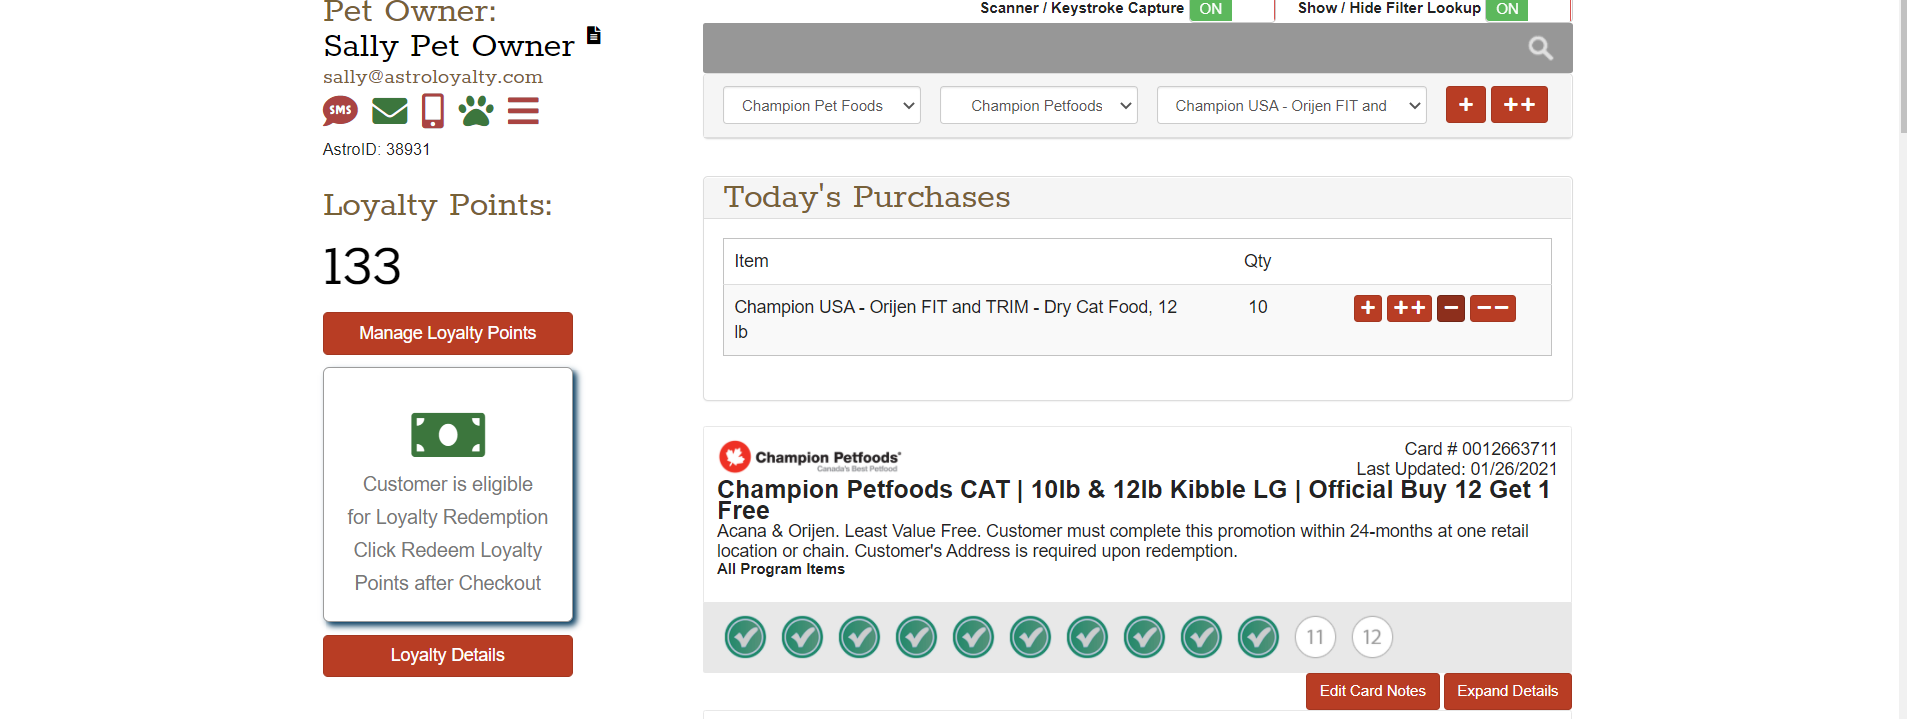
Task: Click the document icon beside Sally Pet Owner
Action: [594, 35]
